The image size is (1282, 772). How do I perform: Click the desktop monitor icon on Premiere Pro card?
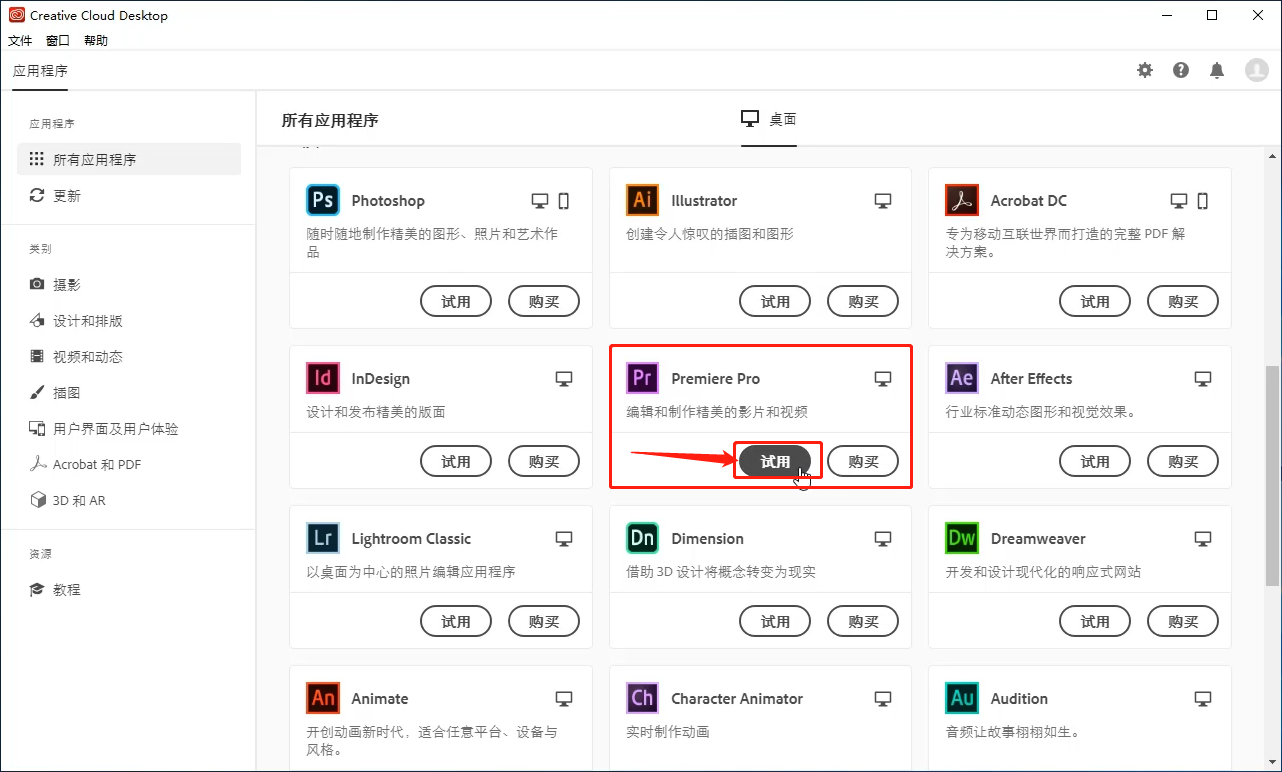point(883,379)
